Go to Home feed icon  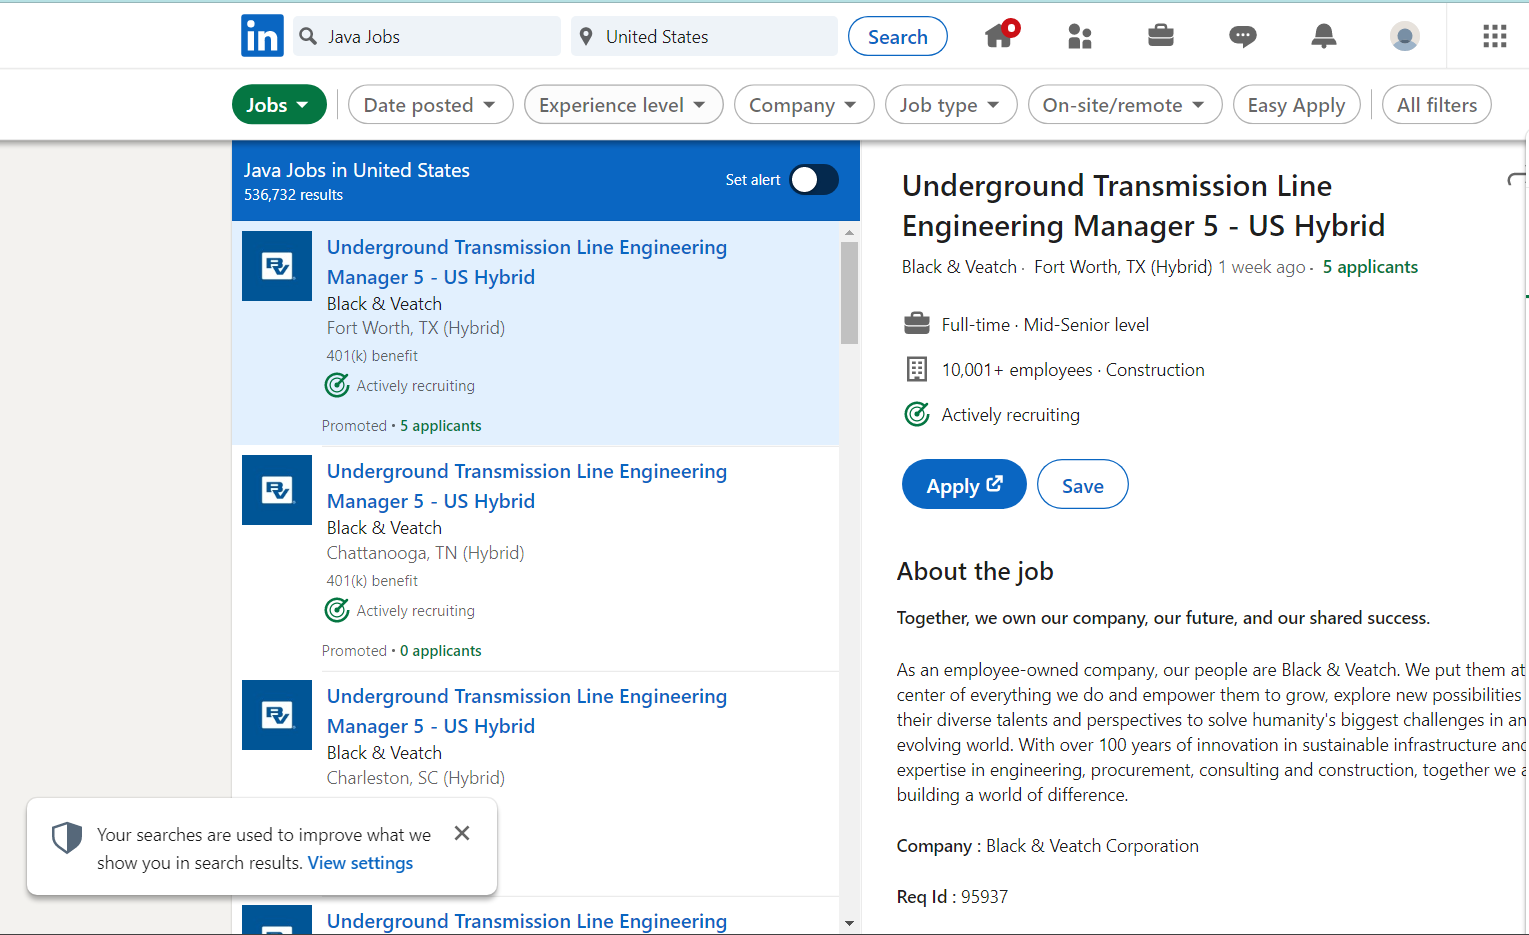(1000, 35)
